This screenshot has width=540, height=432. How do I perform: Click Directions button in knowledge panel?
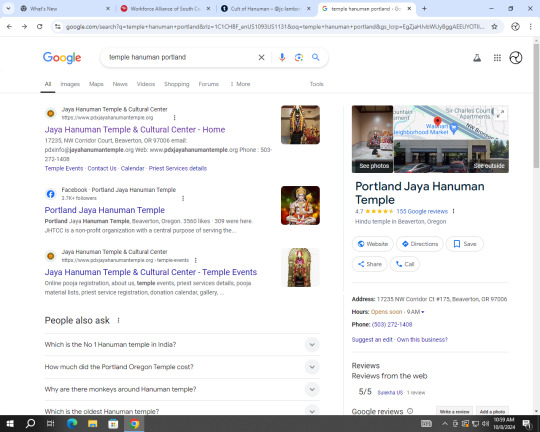click(x=420, y=244)
